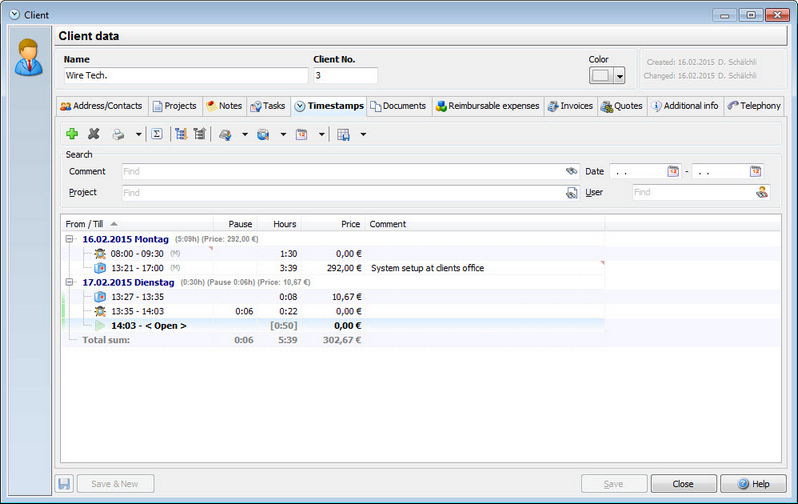Switch to the Tasks tab
This screenshot has width=798, height=504.
click(268, 106)
